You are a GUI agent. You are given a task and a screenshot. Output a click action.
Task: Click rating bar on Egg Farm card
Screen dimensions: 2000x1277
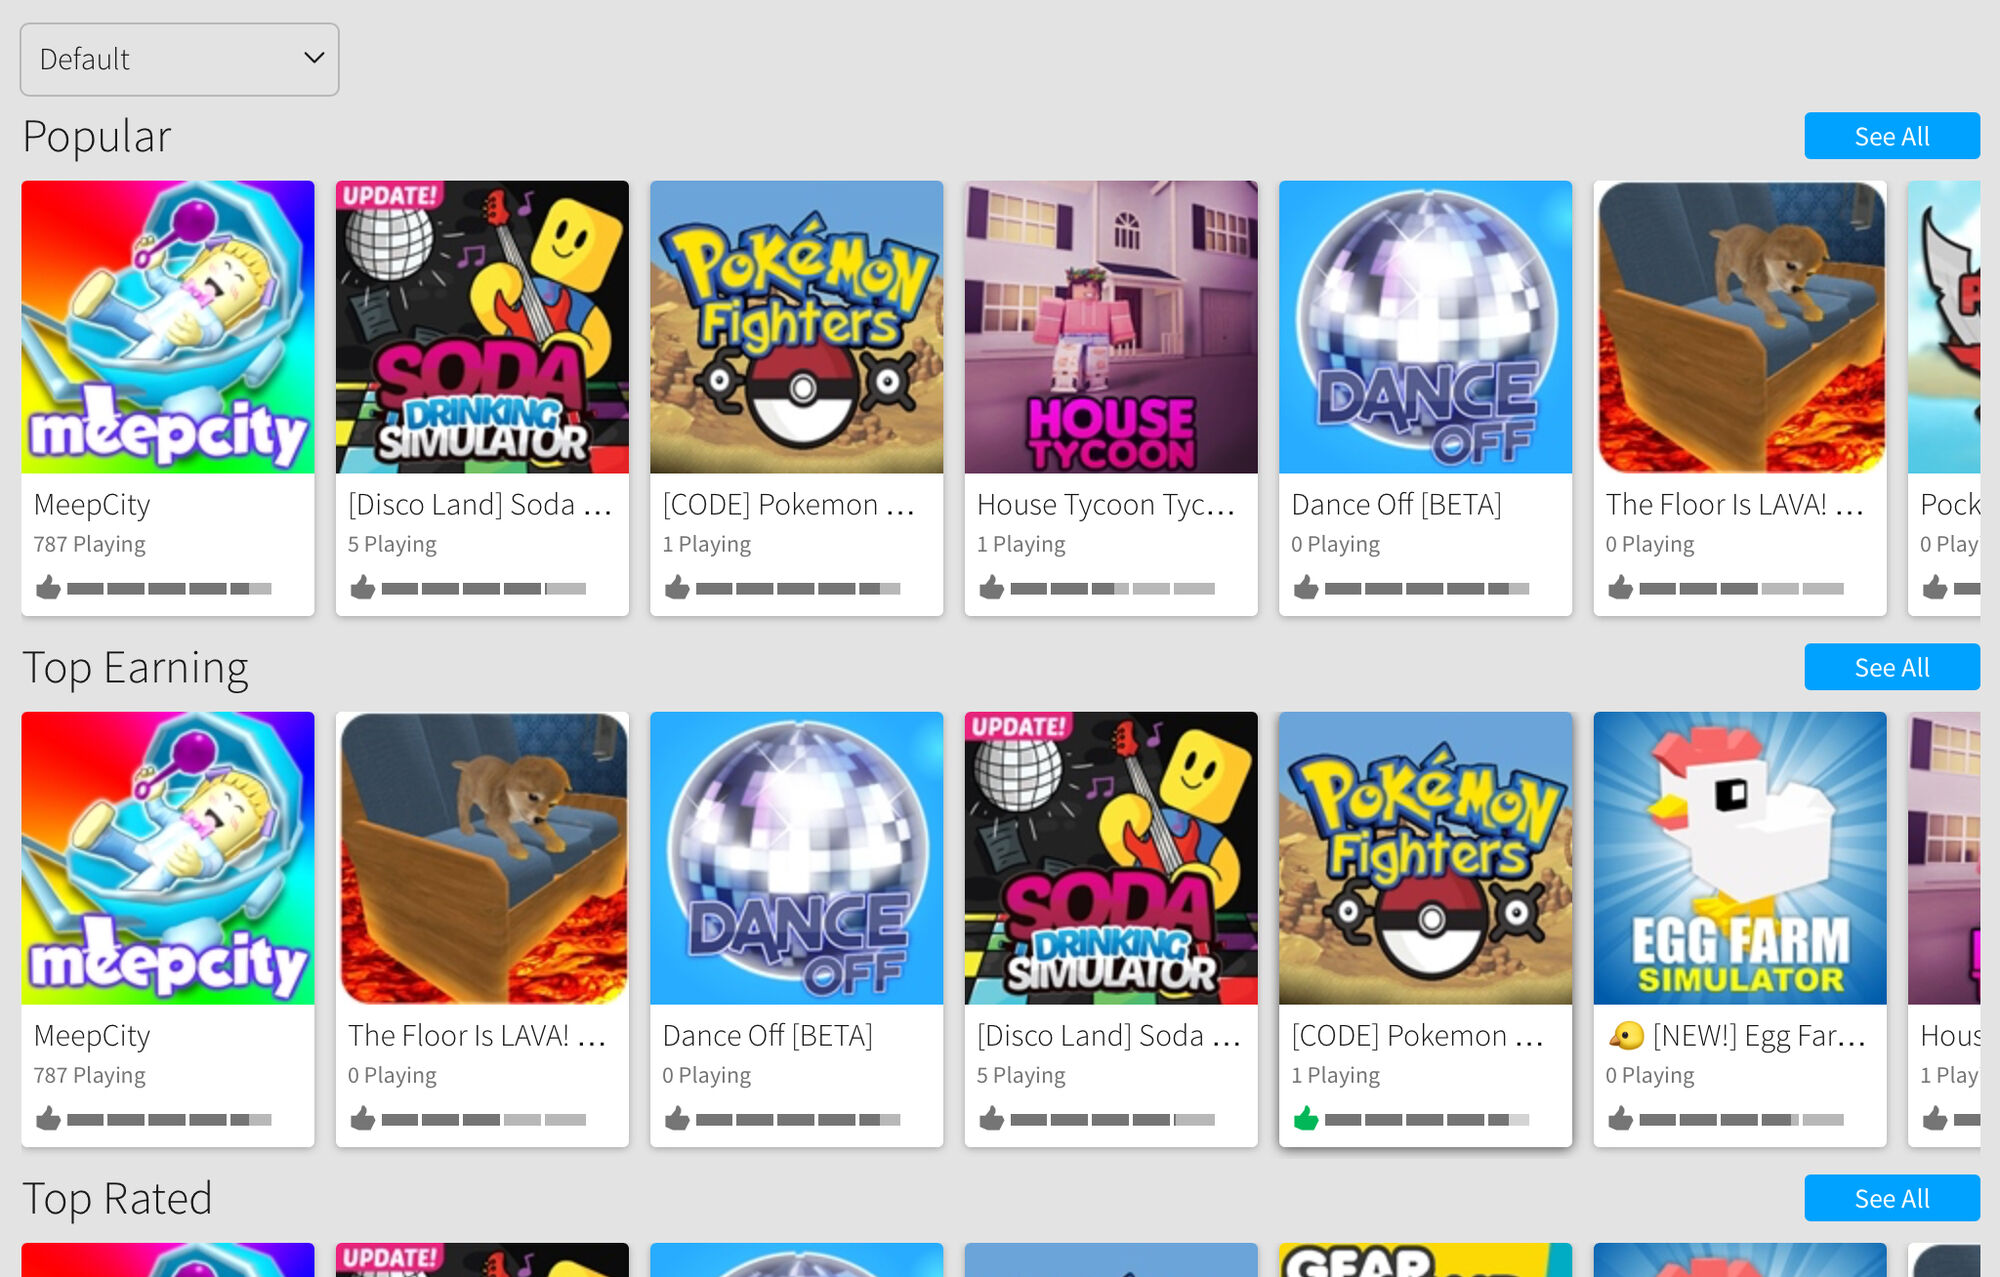[1742, 1120]
